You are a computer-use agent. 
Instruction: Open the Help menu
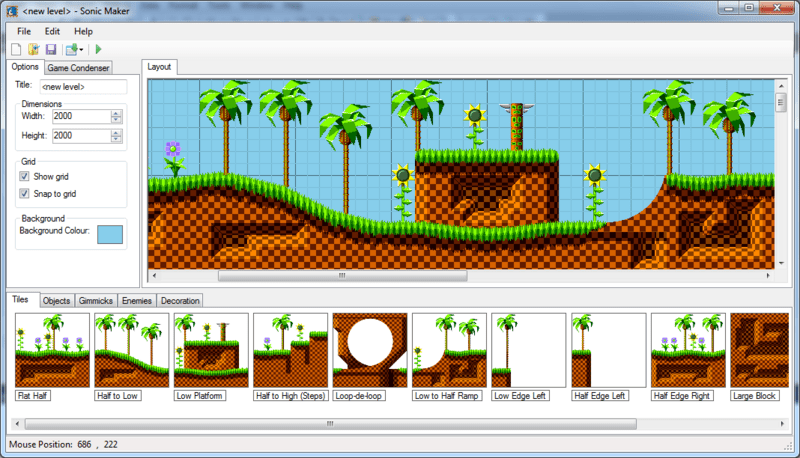point(83,31)
